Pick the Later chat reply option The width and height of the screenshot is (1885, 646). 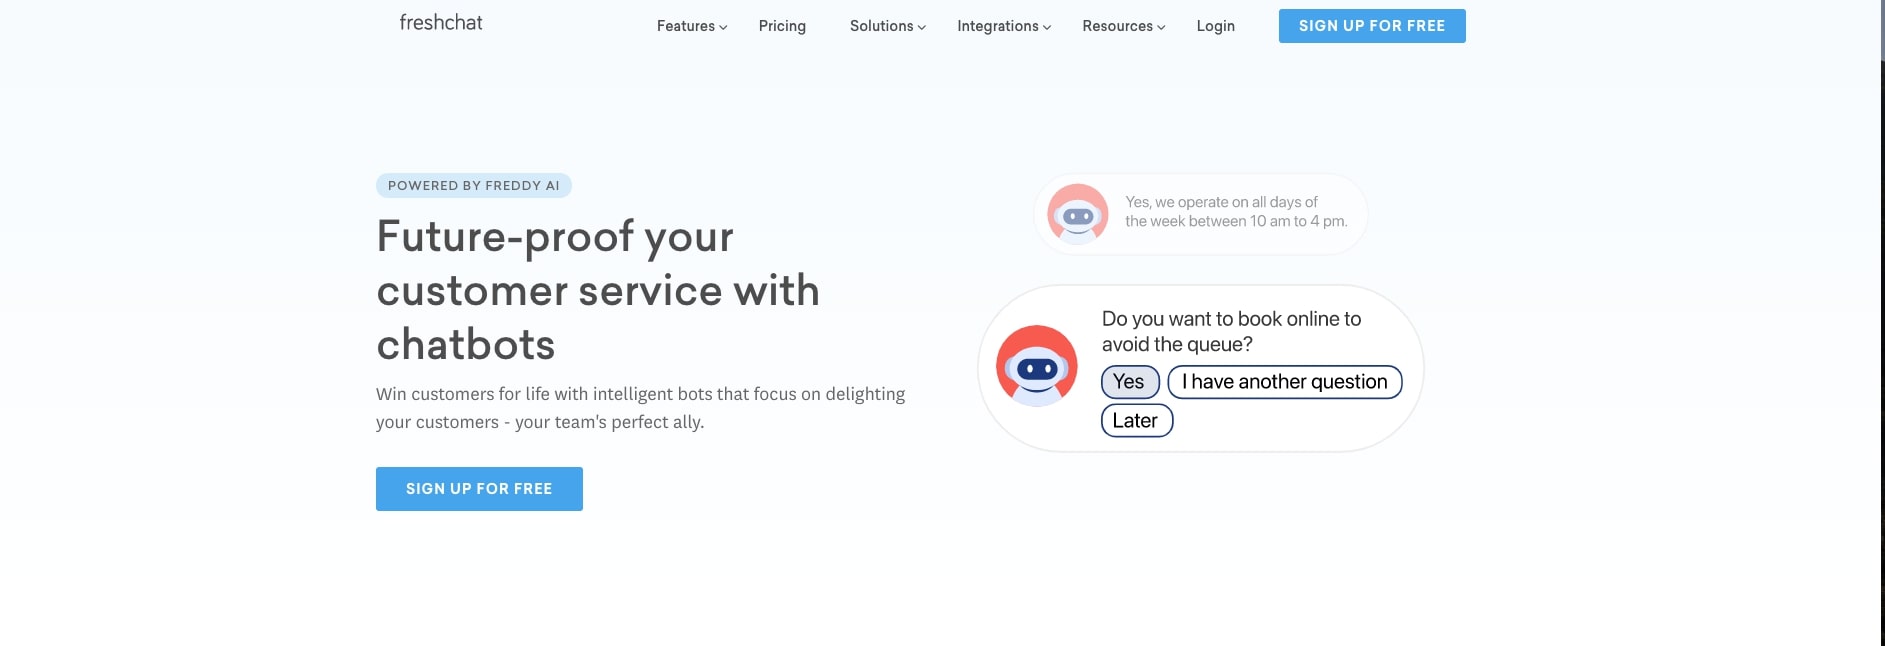pos(1137,421)
